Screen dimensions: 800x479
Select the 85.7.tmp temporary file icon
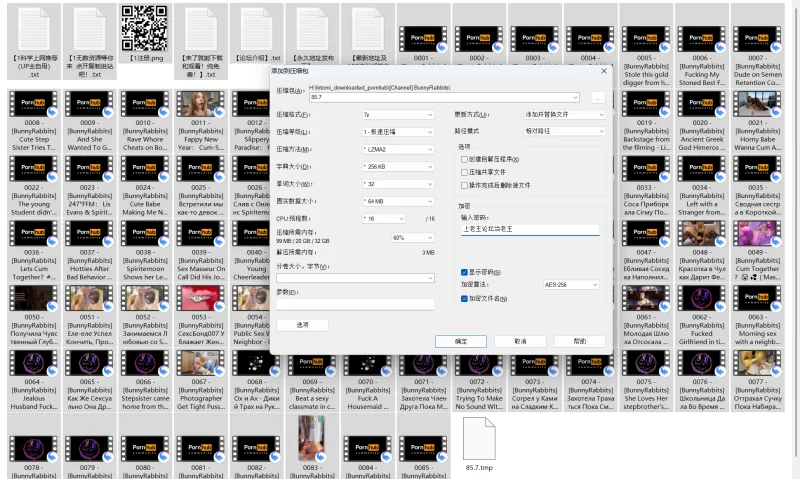[480, 437]
